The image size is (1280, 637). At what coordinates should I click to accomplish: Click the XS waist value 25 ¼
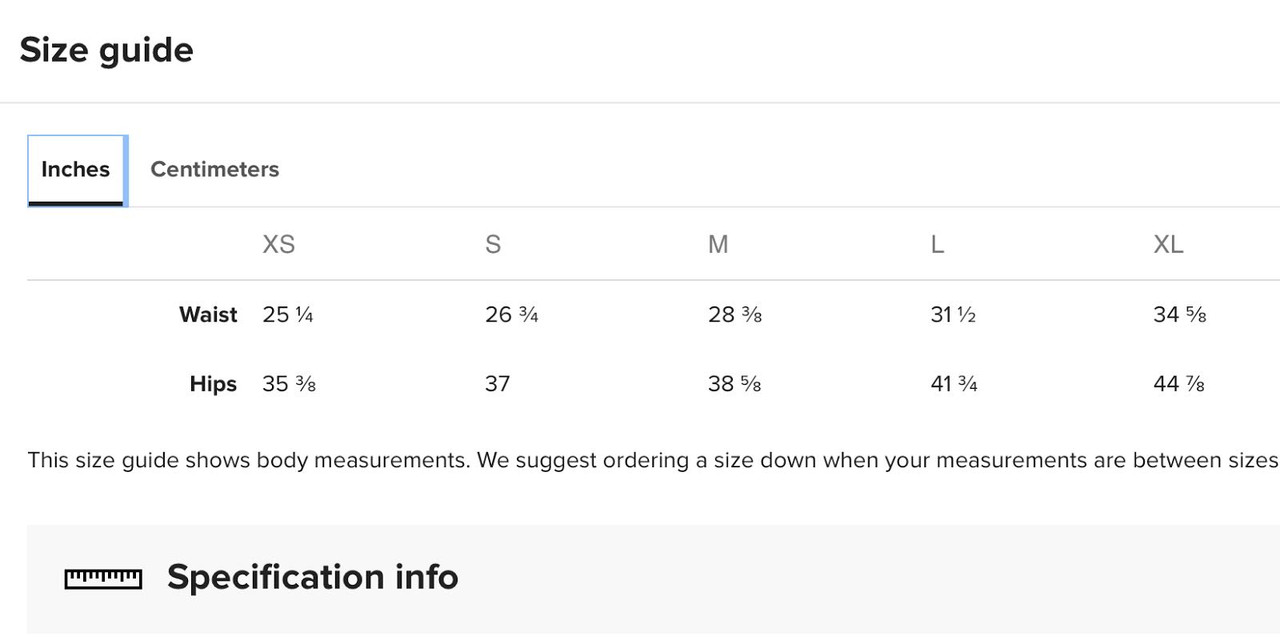pyautogui.click(x=288, y=314)
